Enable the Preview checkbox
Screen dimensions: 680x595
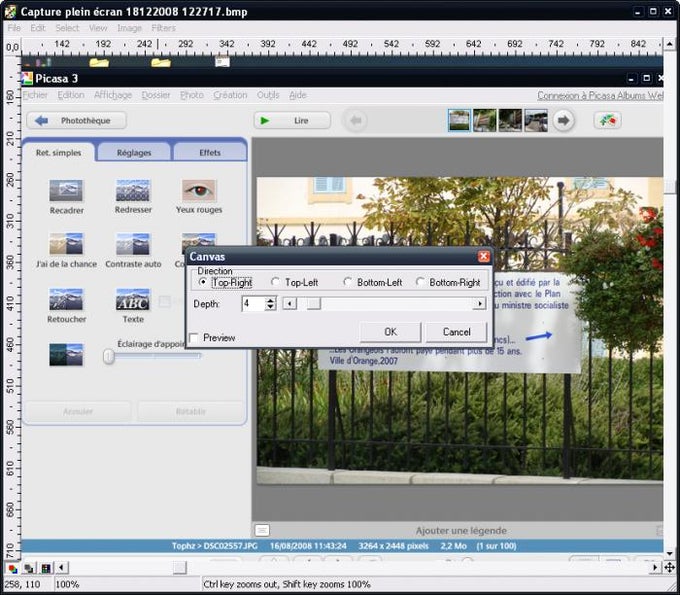[194, 337]
